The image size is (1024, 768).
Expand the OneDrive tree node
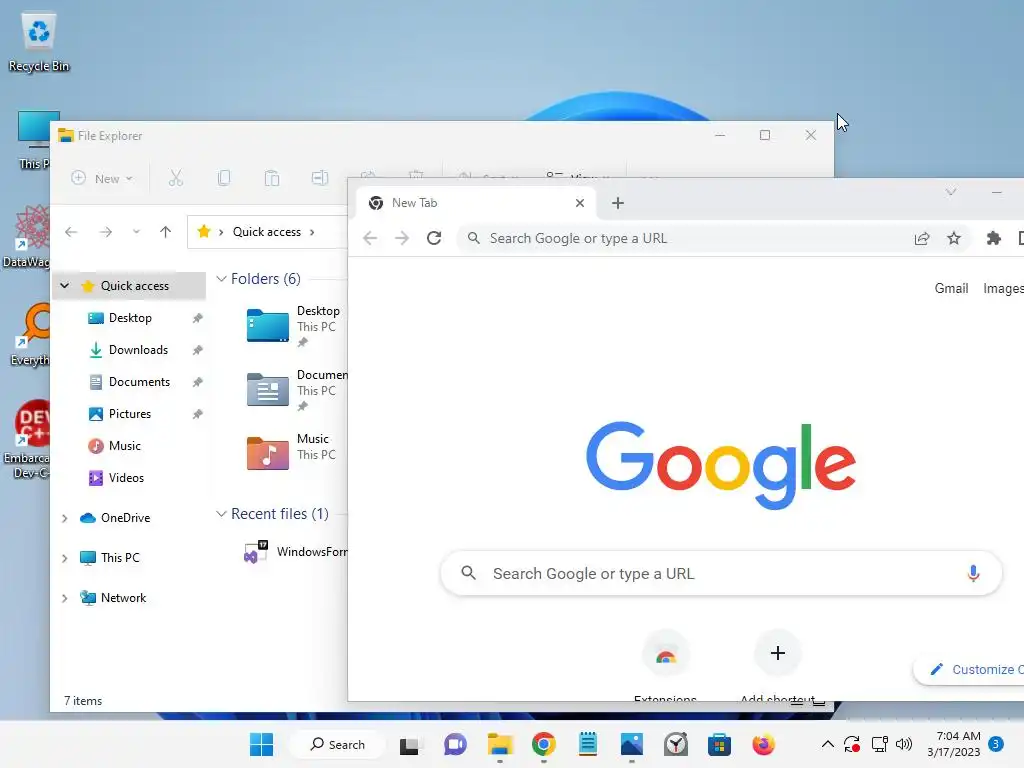click(x=65, y=519)
